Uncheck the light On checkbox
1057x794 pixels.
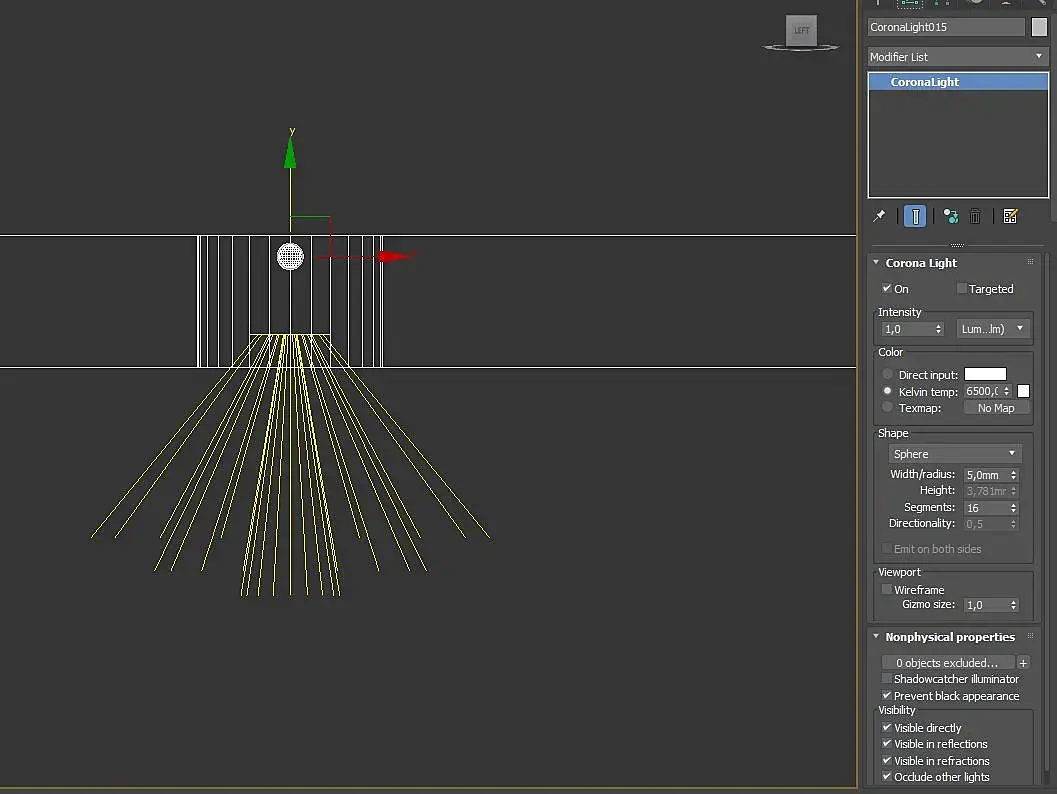tap(887, 289)
